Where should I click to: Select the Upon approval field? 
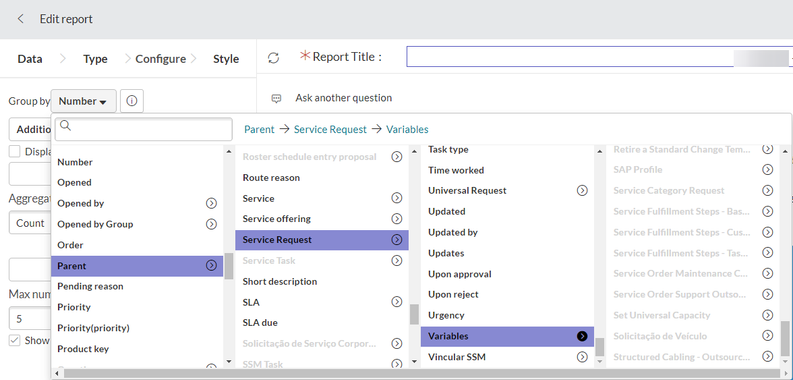460,274
